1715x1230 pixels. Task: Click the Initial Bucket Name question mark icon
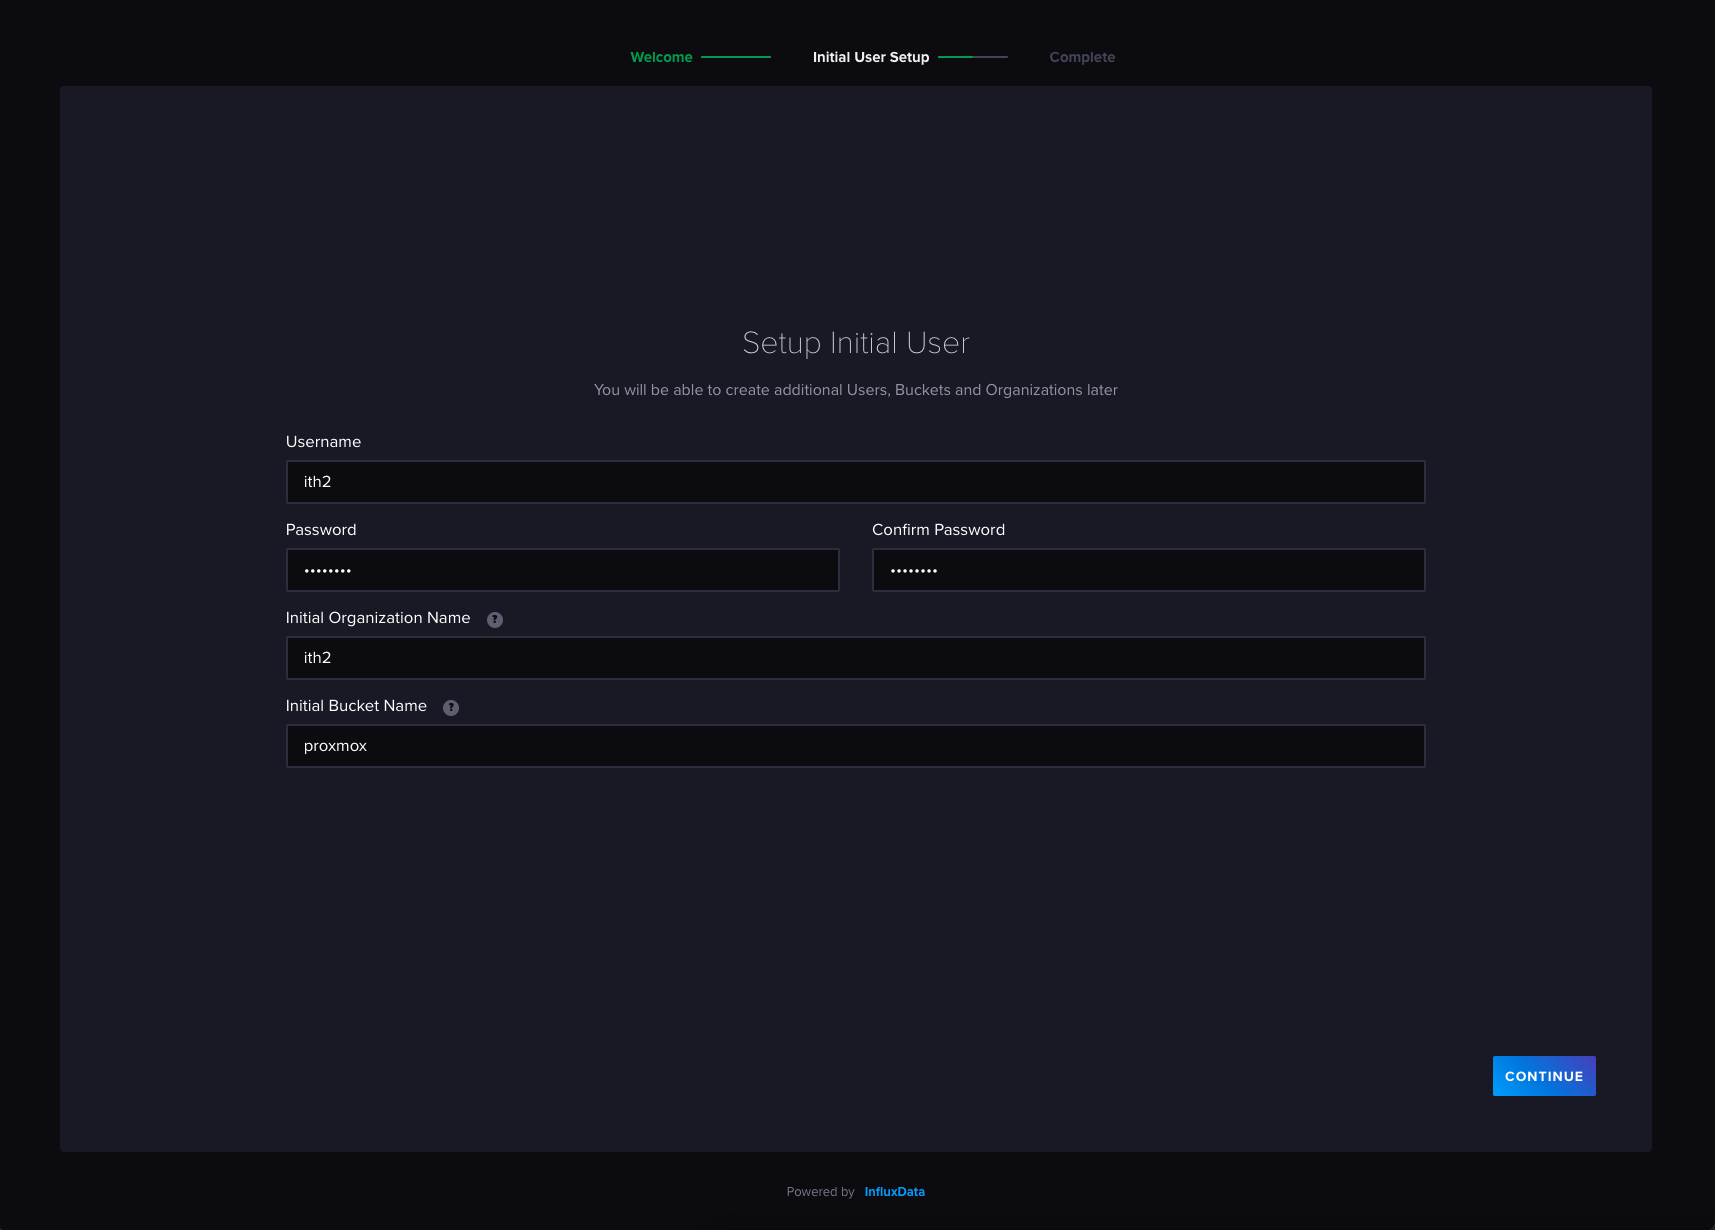click(x=450, y=707)
